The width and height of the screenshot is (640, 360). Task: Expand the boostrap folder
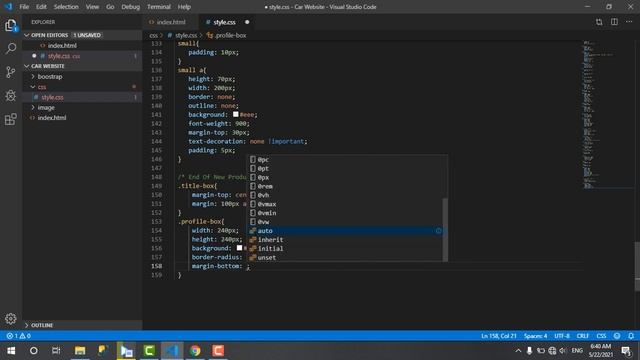coord(50,76)
